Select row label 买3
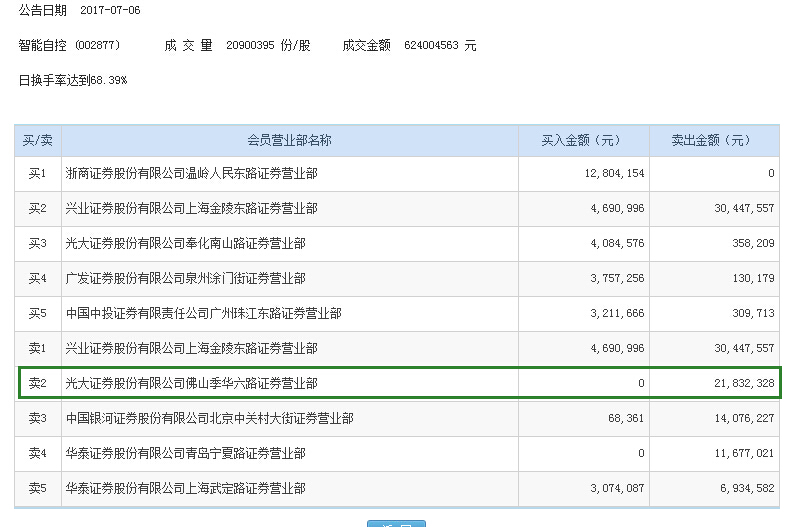The height and width of the screenshot is (527, 802). pos(37,243)
